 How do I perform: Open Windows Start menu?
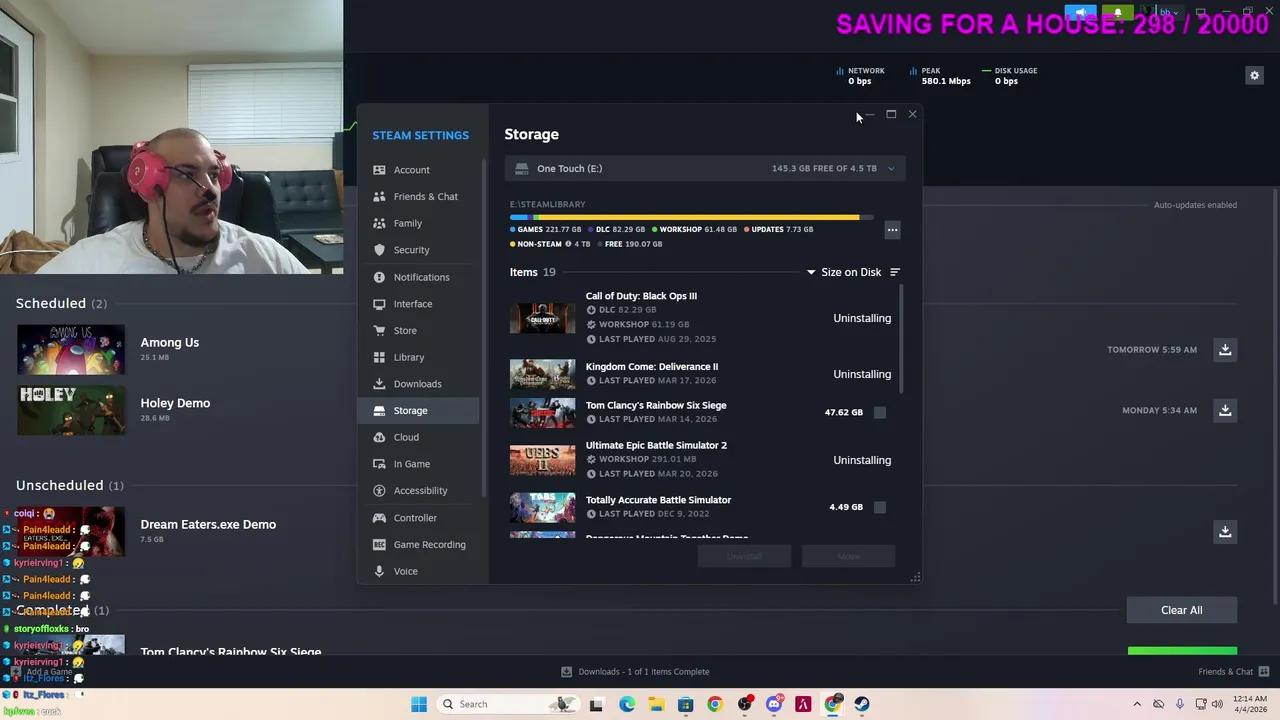419,704
